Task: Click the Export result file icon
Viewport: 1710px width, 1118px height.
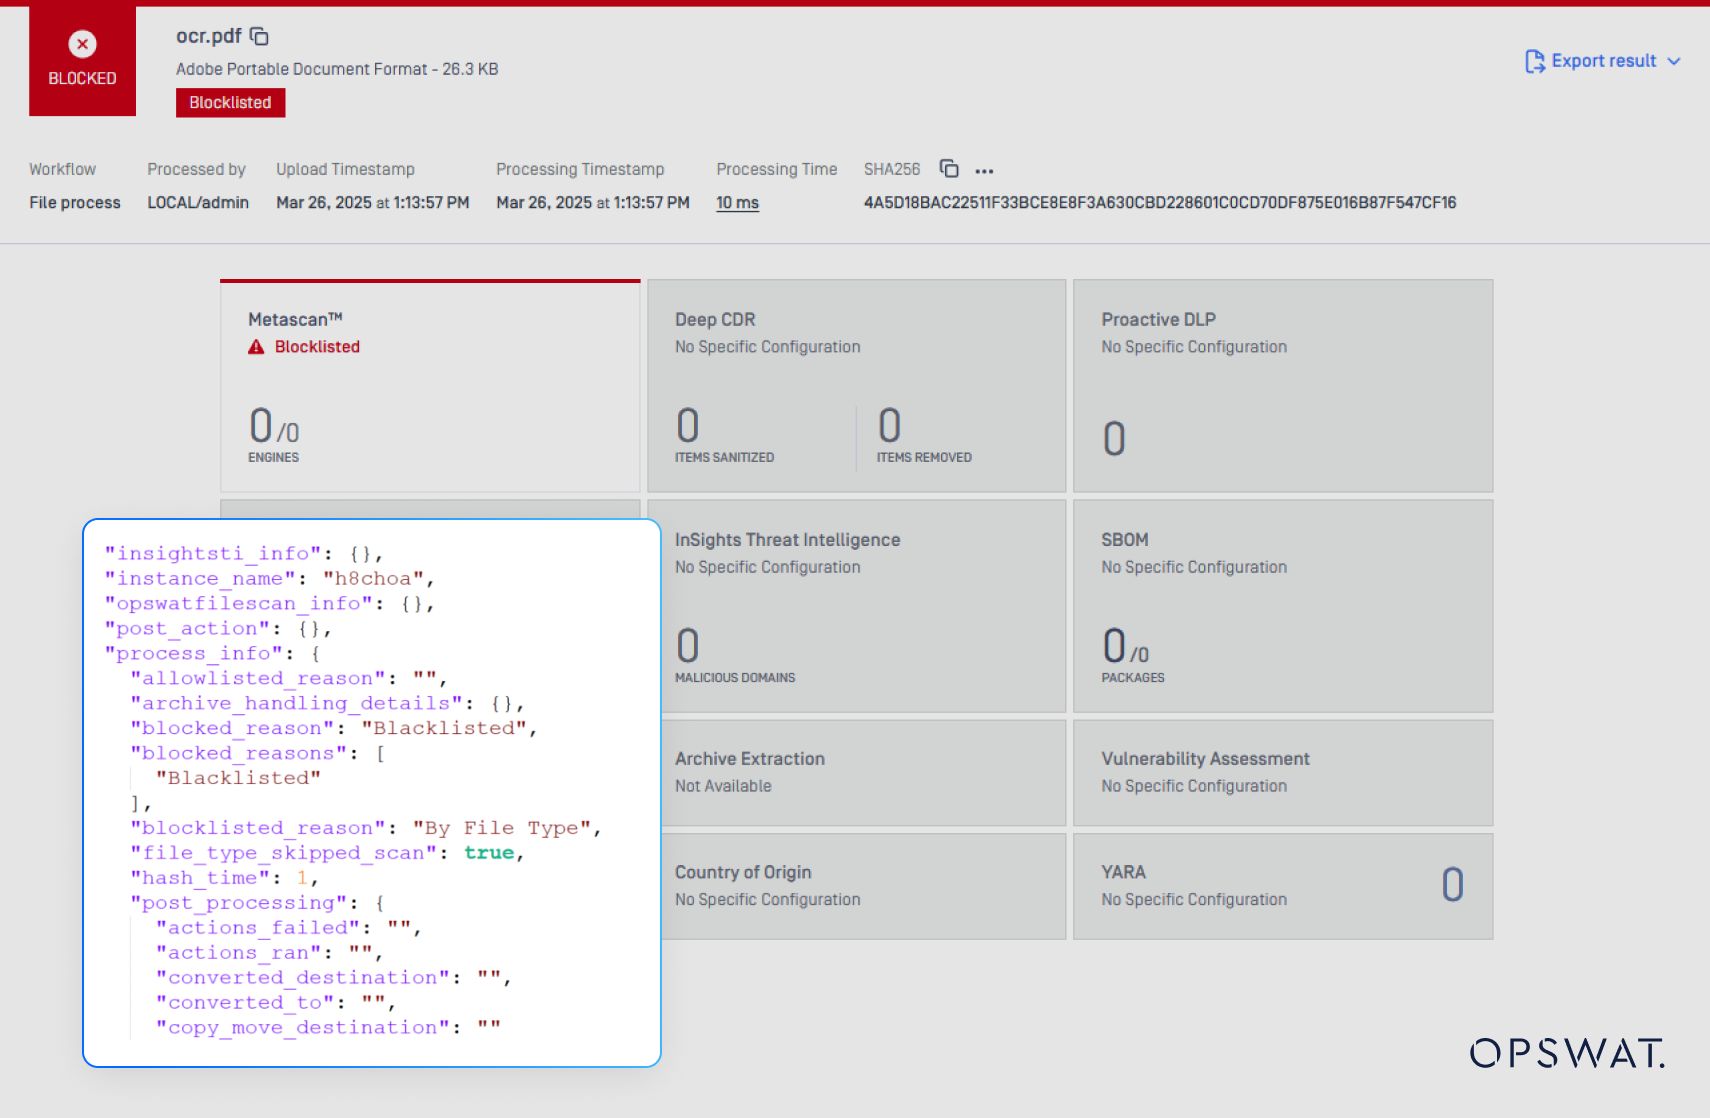Action: point(1534,61)
